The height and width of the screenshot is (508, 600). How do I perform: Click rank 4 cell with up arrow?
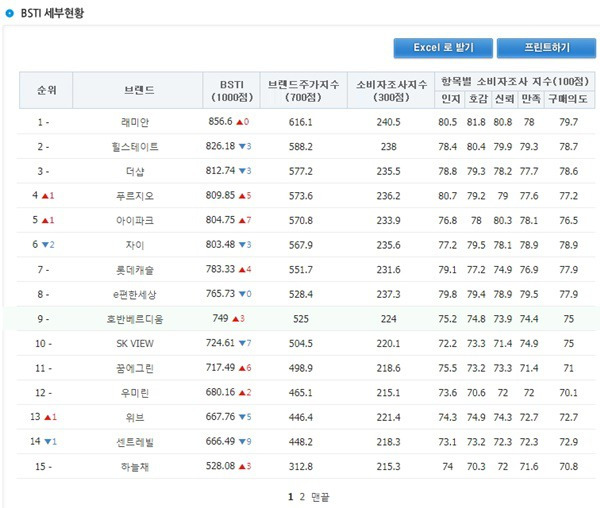(x=43, y=195)
